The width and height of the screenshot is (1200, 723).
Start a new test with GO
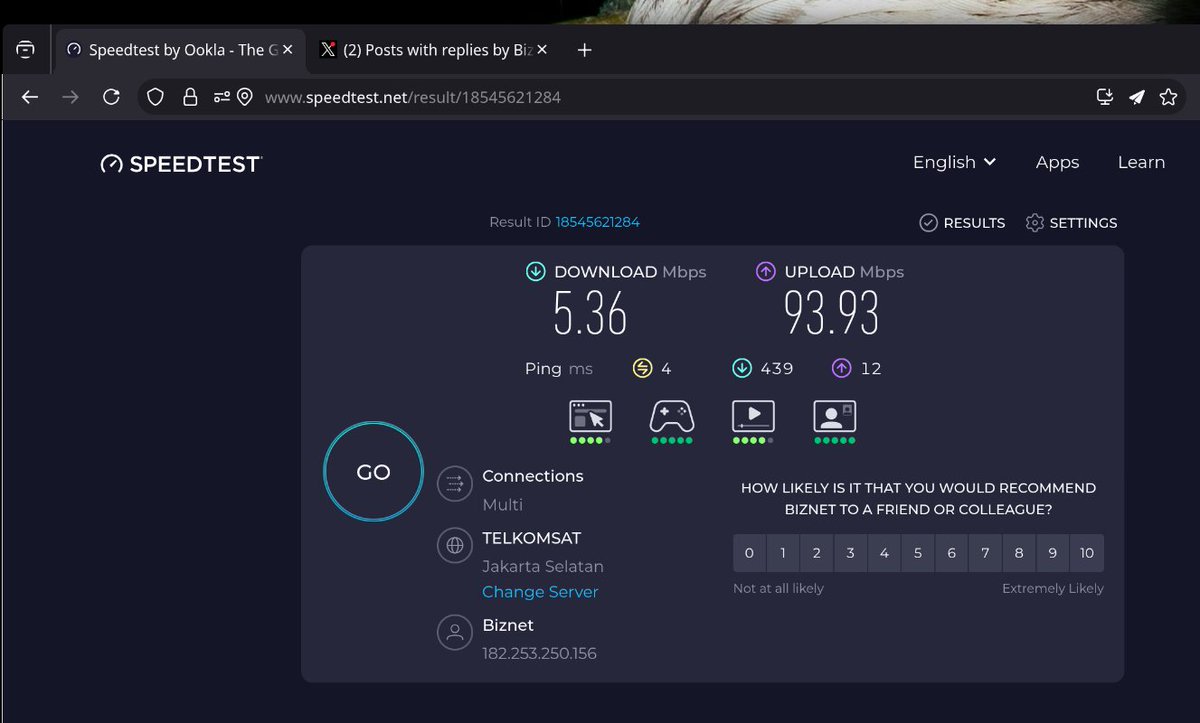[x=373, y=473]
